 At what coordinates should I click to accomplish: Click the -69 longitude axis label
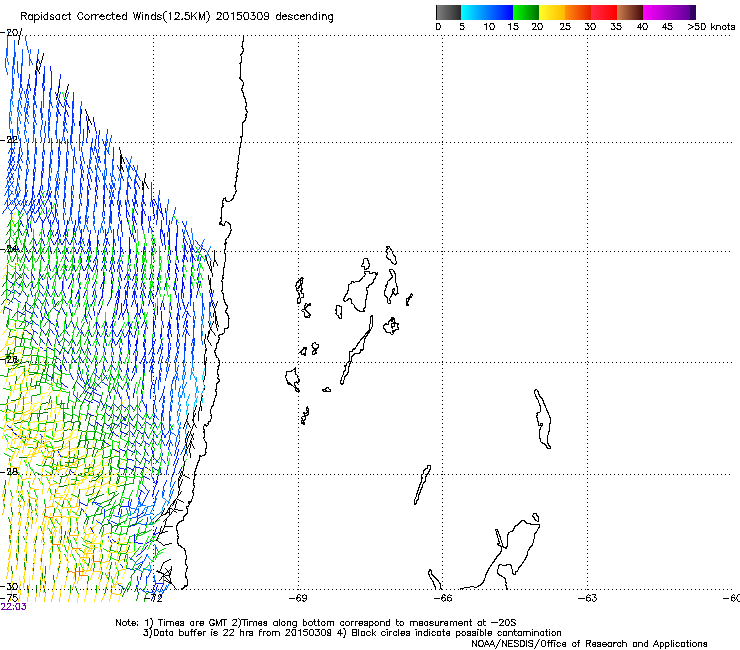[298, 598]
